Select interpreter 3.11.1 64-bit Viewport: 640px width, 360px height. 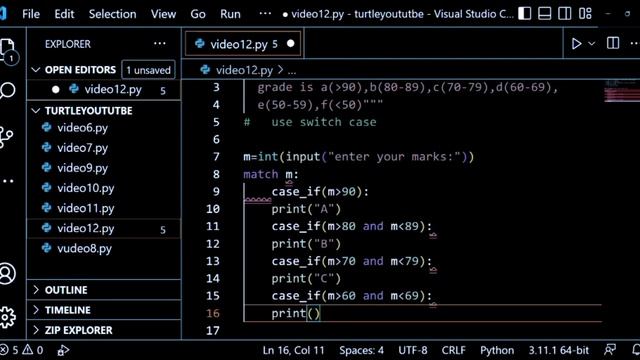pos(559,350)
